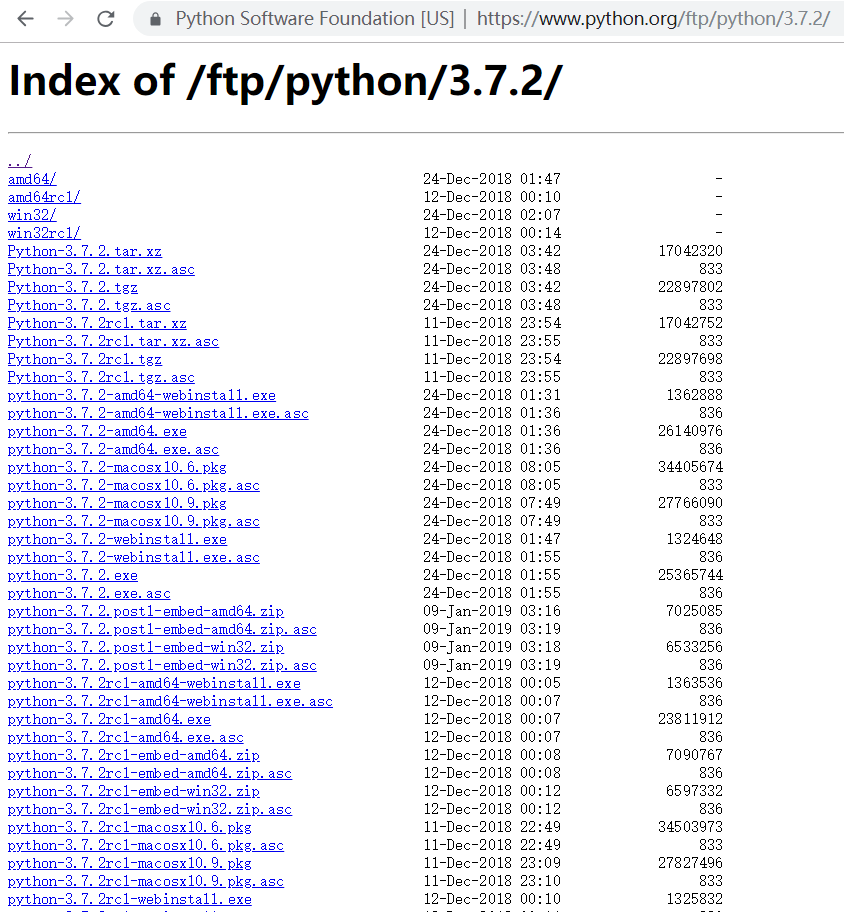Viewport: 844px width, 912px height.
Task: Open Python-3.7.2.tar.xz.asc signature link
Action: 101,269
